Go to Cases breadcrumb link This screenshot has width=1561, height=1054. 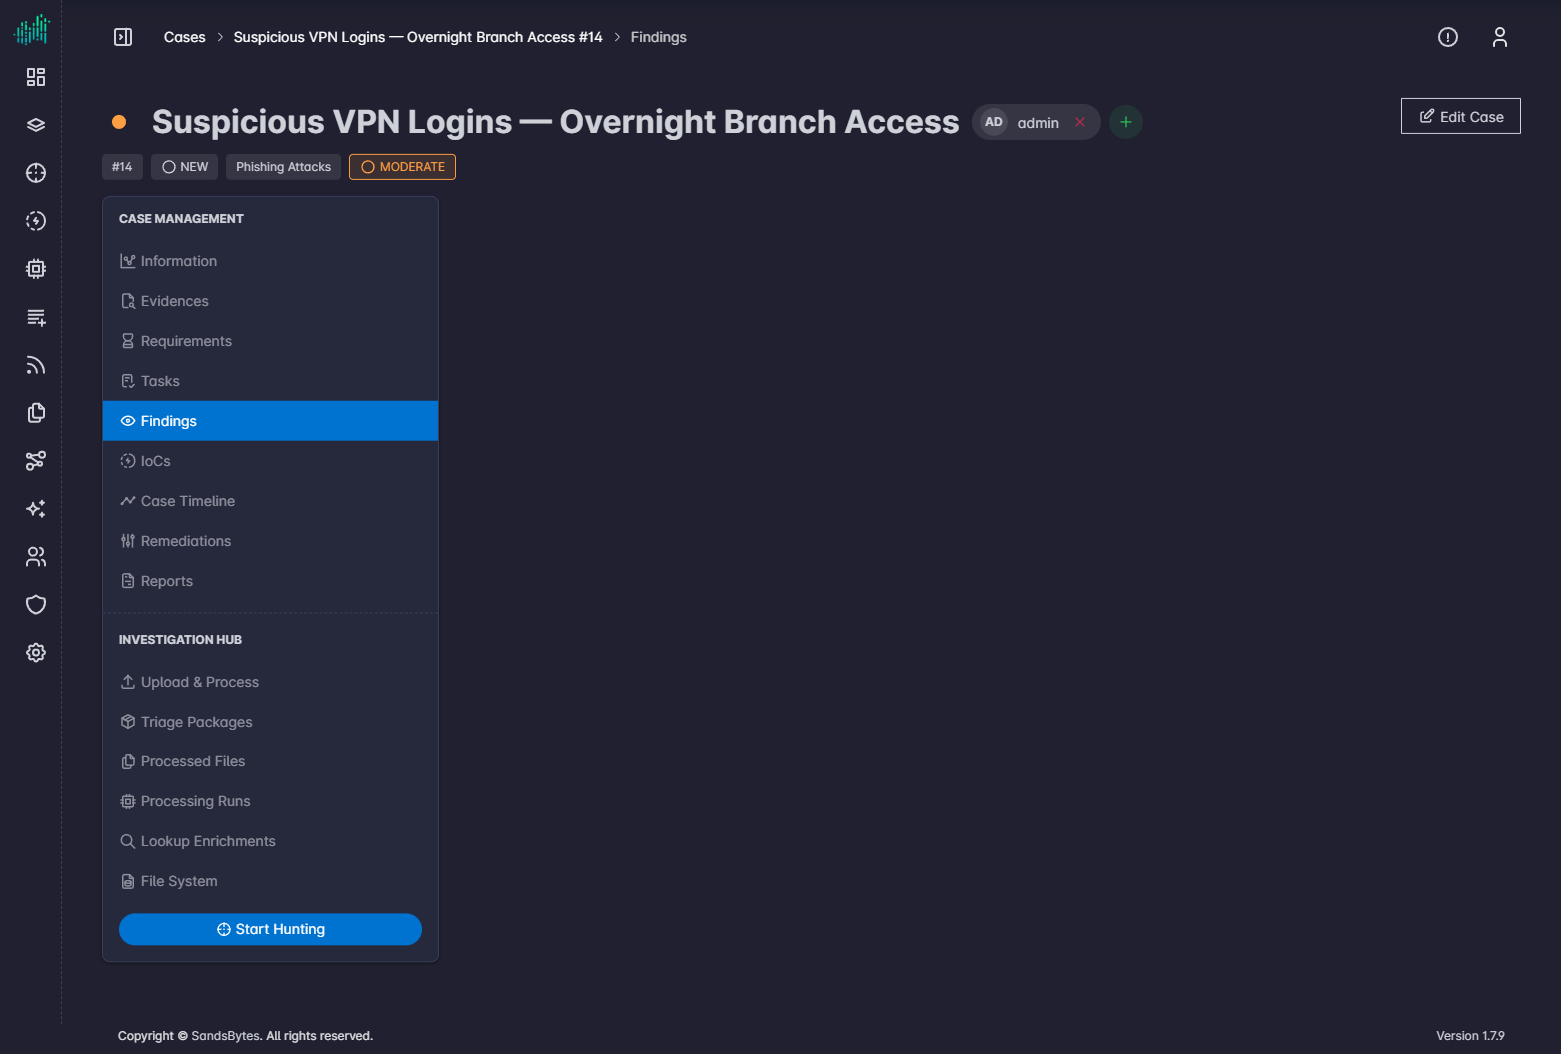(185, 37)
